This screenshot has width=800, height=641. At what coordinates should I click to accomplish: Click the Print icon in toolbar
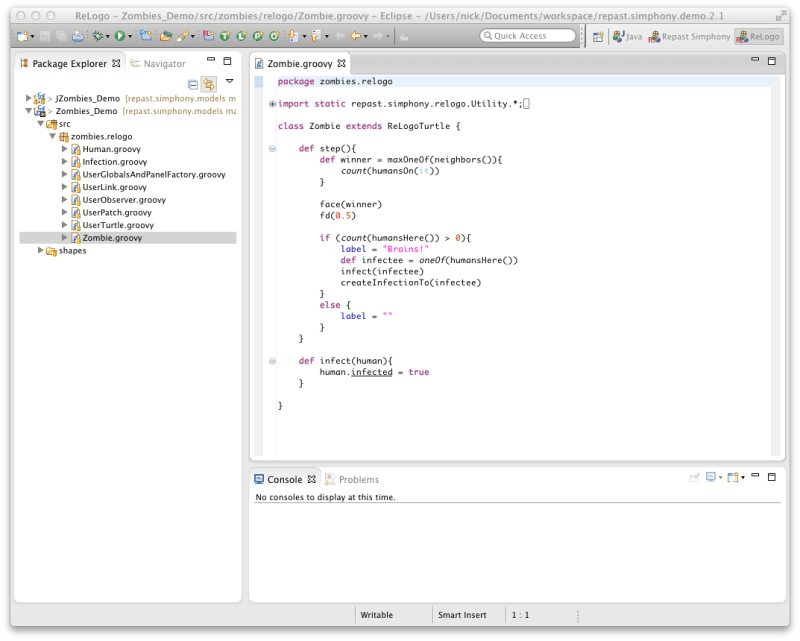[78, 36]
